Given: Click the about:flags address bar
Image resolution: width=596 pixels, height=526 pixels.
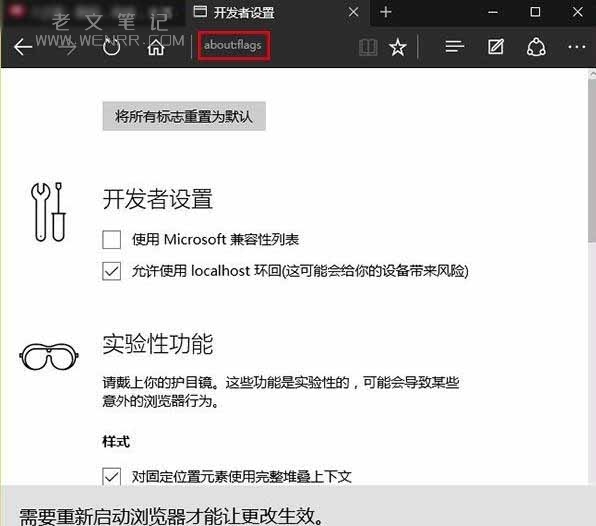Looking at the screenshot, I should (x=233, y=45).
